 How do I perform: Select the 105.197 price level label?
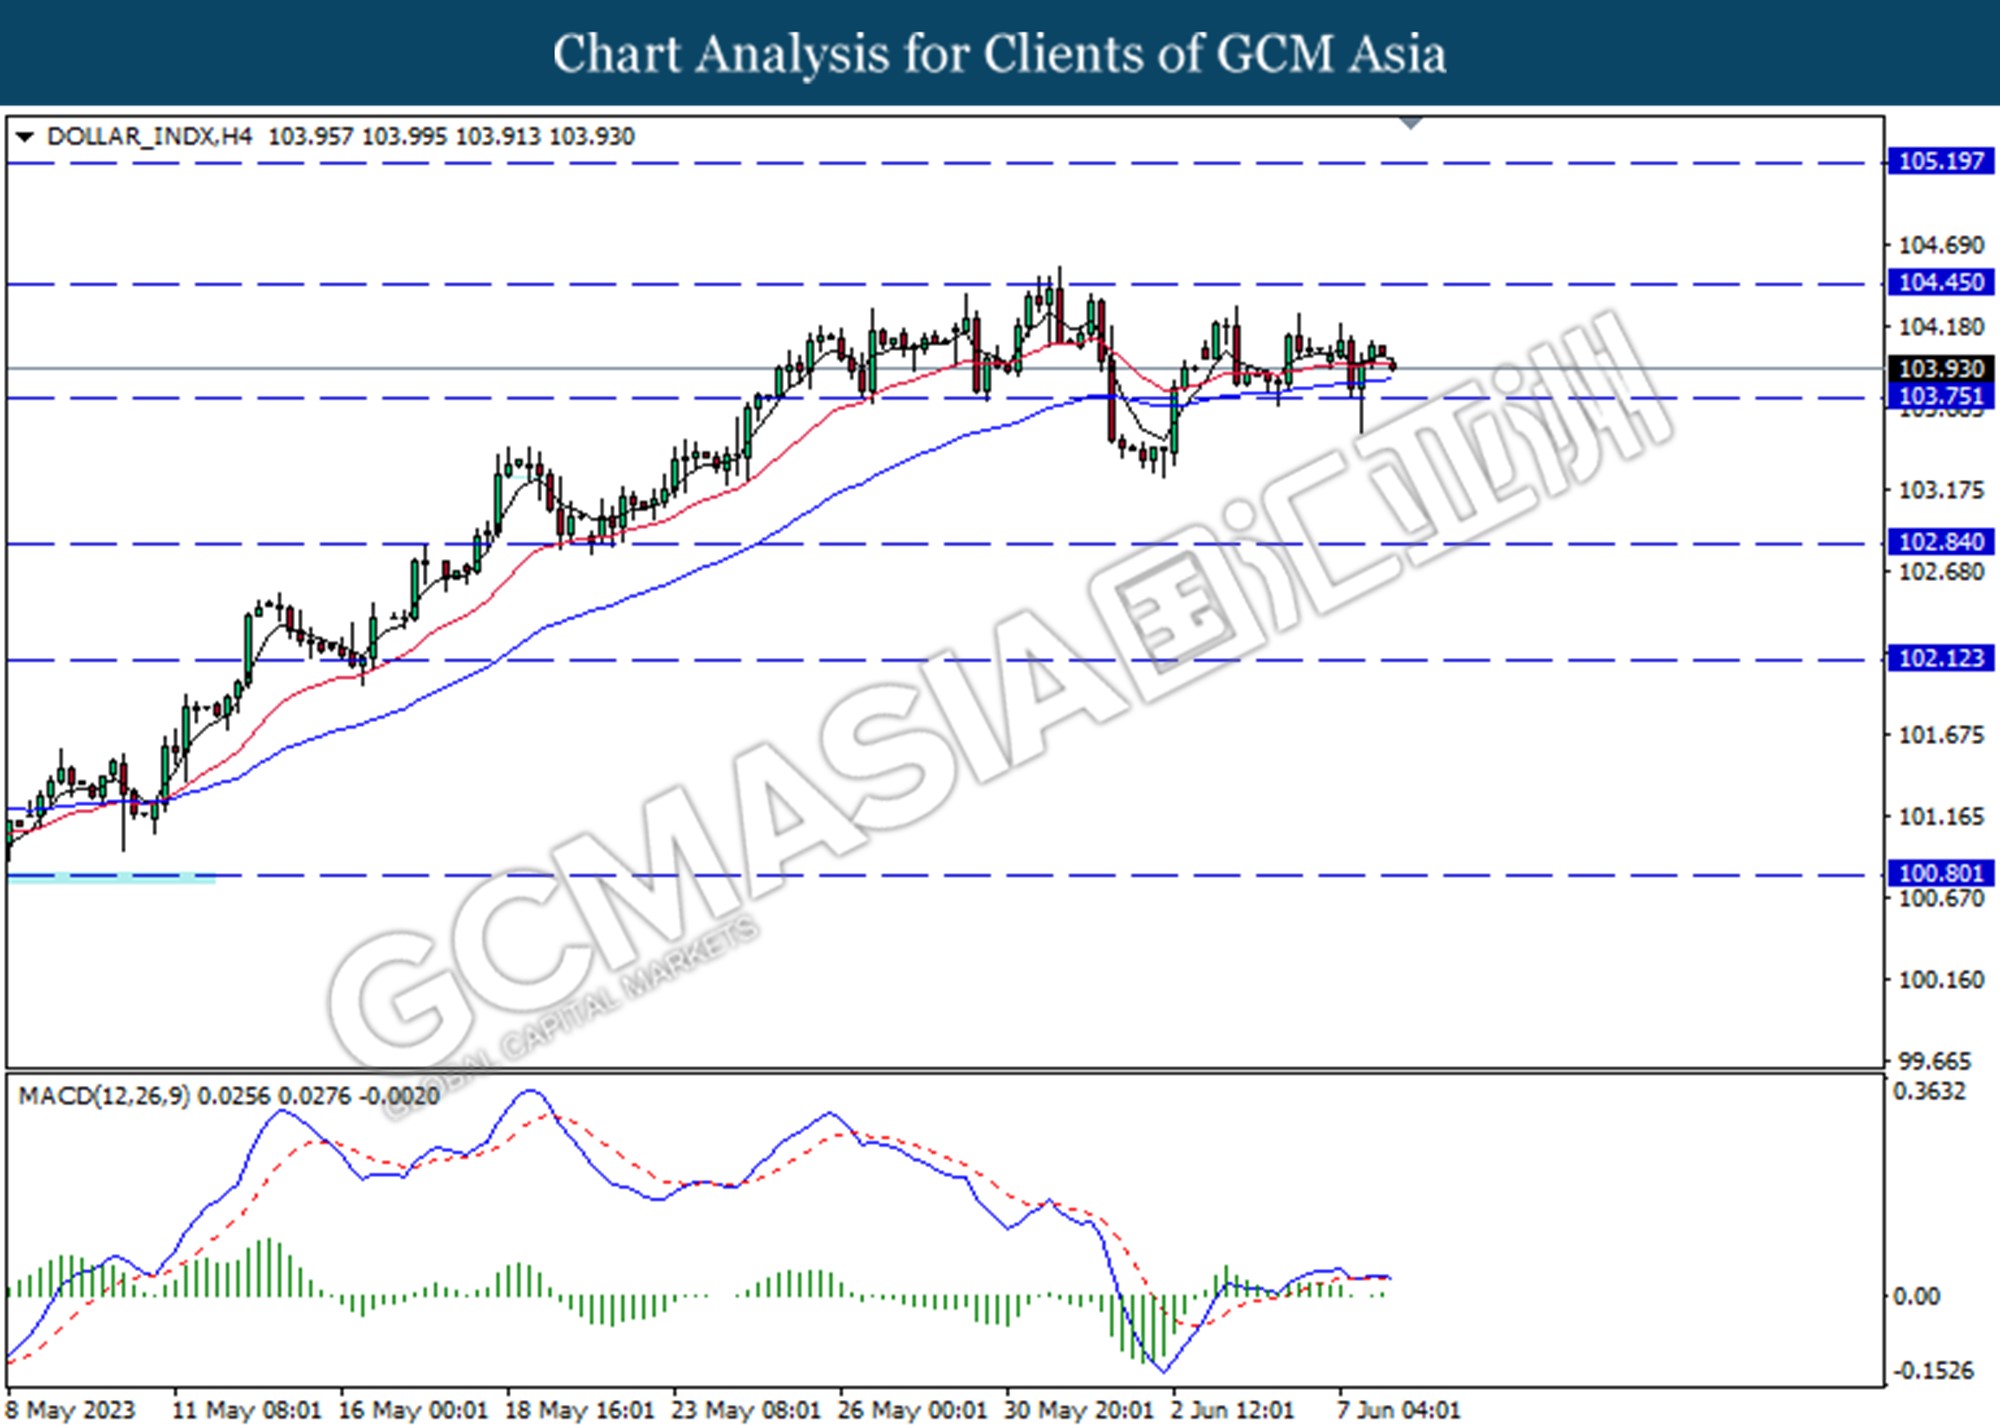1940,161
